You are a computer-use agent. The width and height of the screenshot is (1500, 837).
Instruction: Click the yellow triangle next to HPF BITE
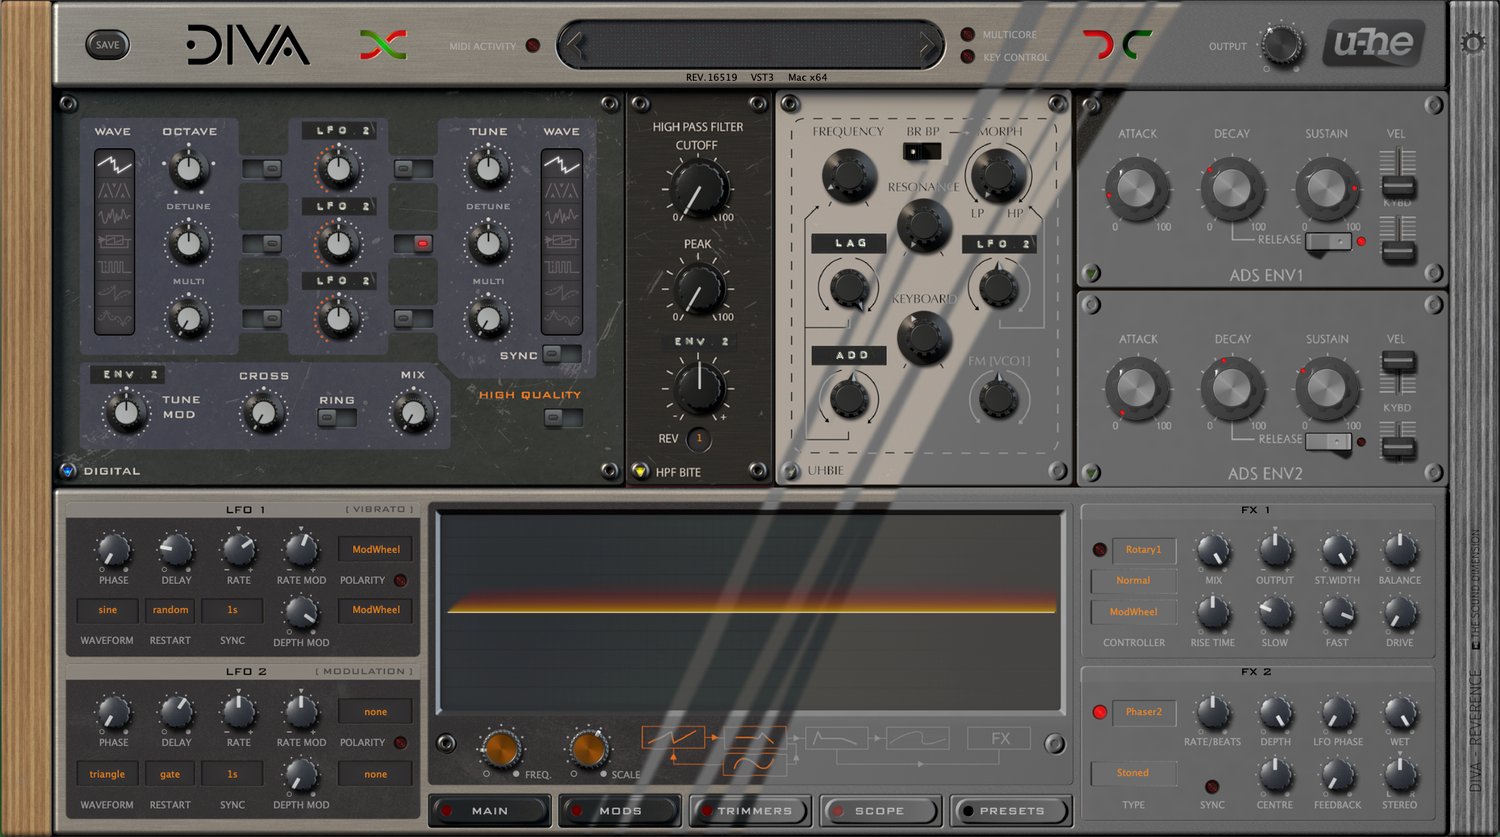640,471
